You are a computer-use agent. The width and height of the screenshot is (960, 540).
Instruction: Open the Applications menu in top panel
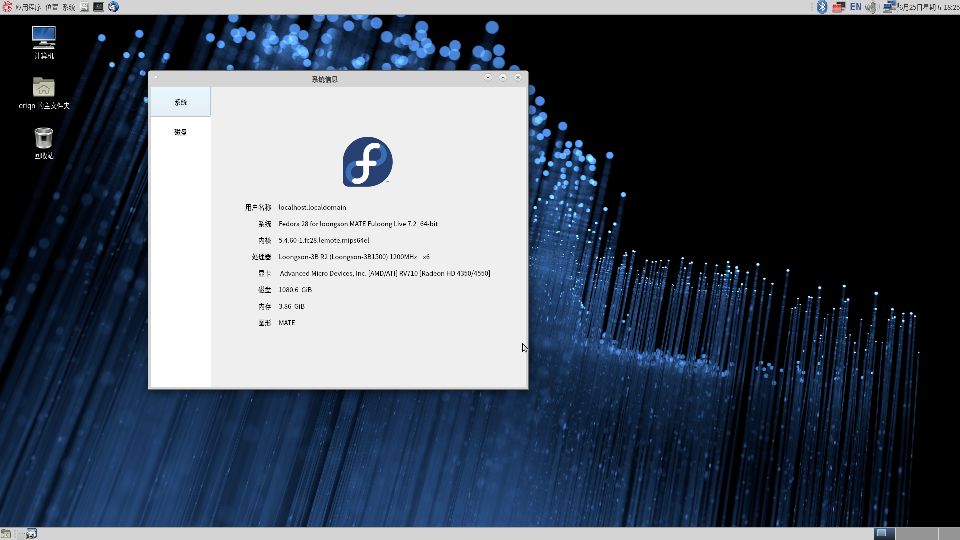(x=21, y=7)
